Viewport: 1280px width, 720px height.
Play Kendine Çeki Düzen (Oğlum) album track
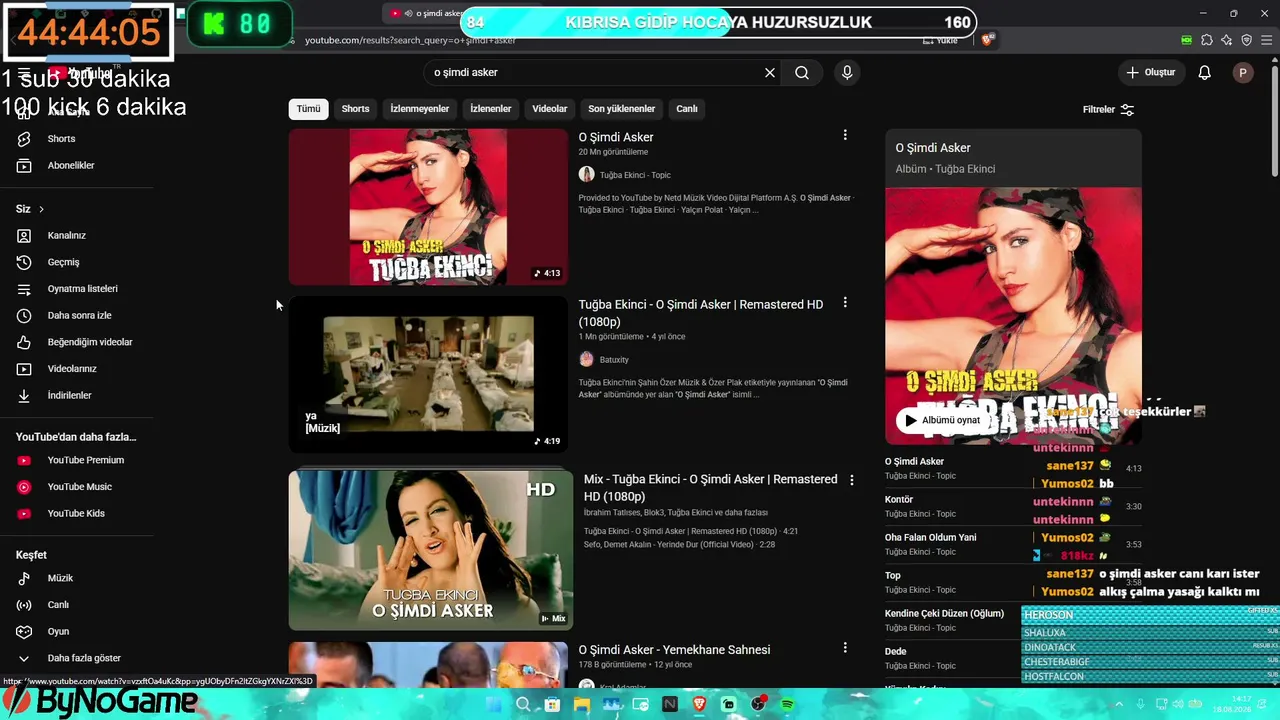click(1013, 620)
